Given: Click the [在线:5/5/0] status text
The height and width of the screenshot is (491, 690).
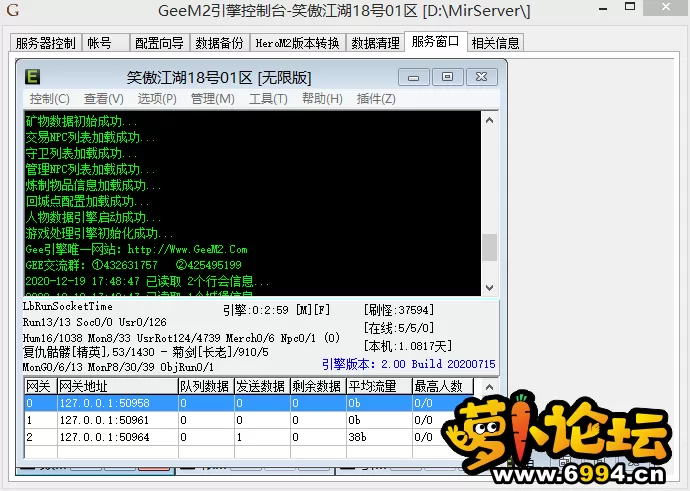Looking at the screenshot, I should click(x=399, y=328).
